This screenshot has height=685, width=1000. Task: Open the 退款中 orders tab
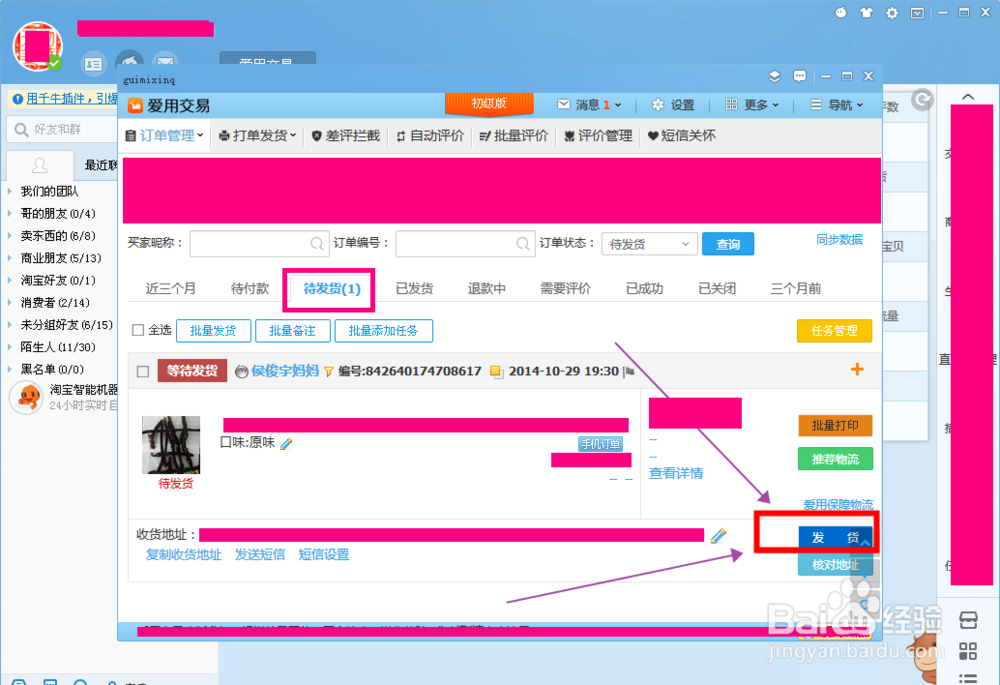tap(487, 287)
